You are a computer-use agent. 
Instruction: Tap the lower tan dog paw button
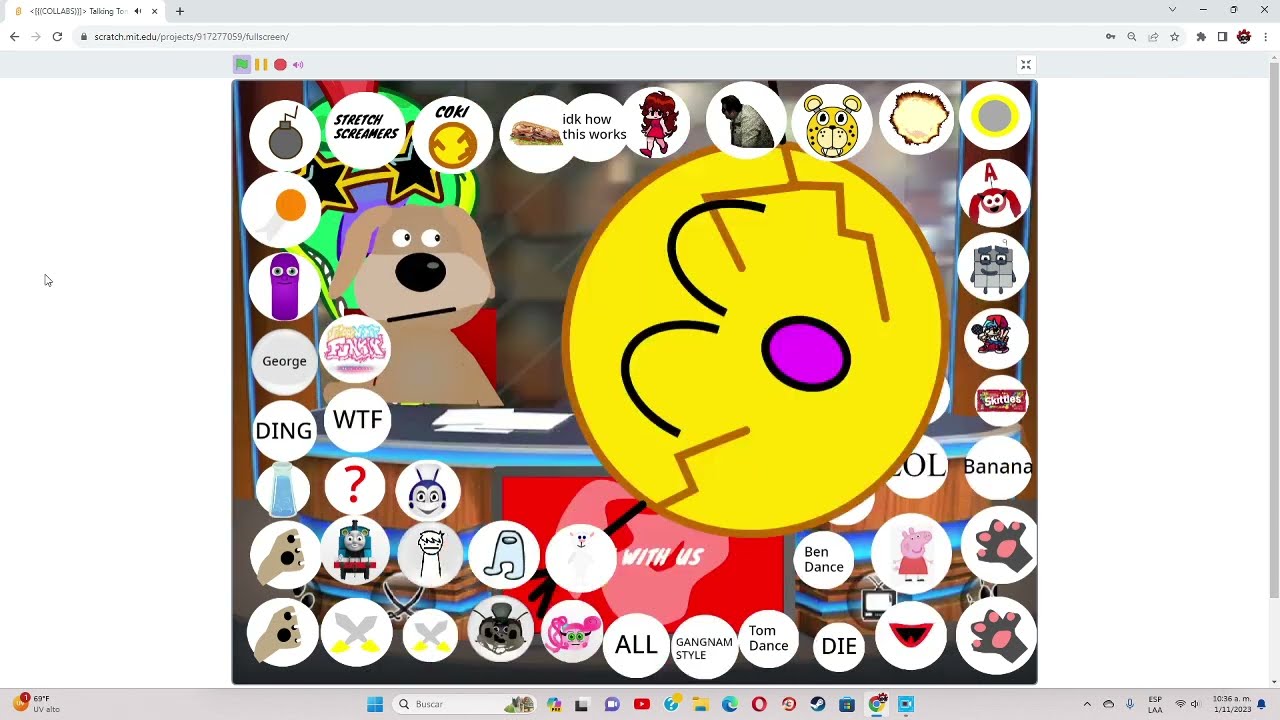click(284, 632)
